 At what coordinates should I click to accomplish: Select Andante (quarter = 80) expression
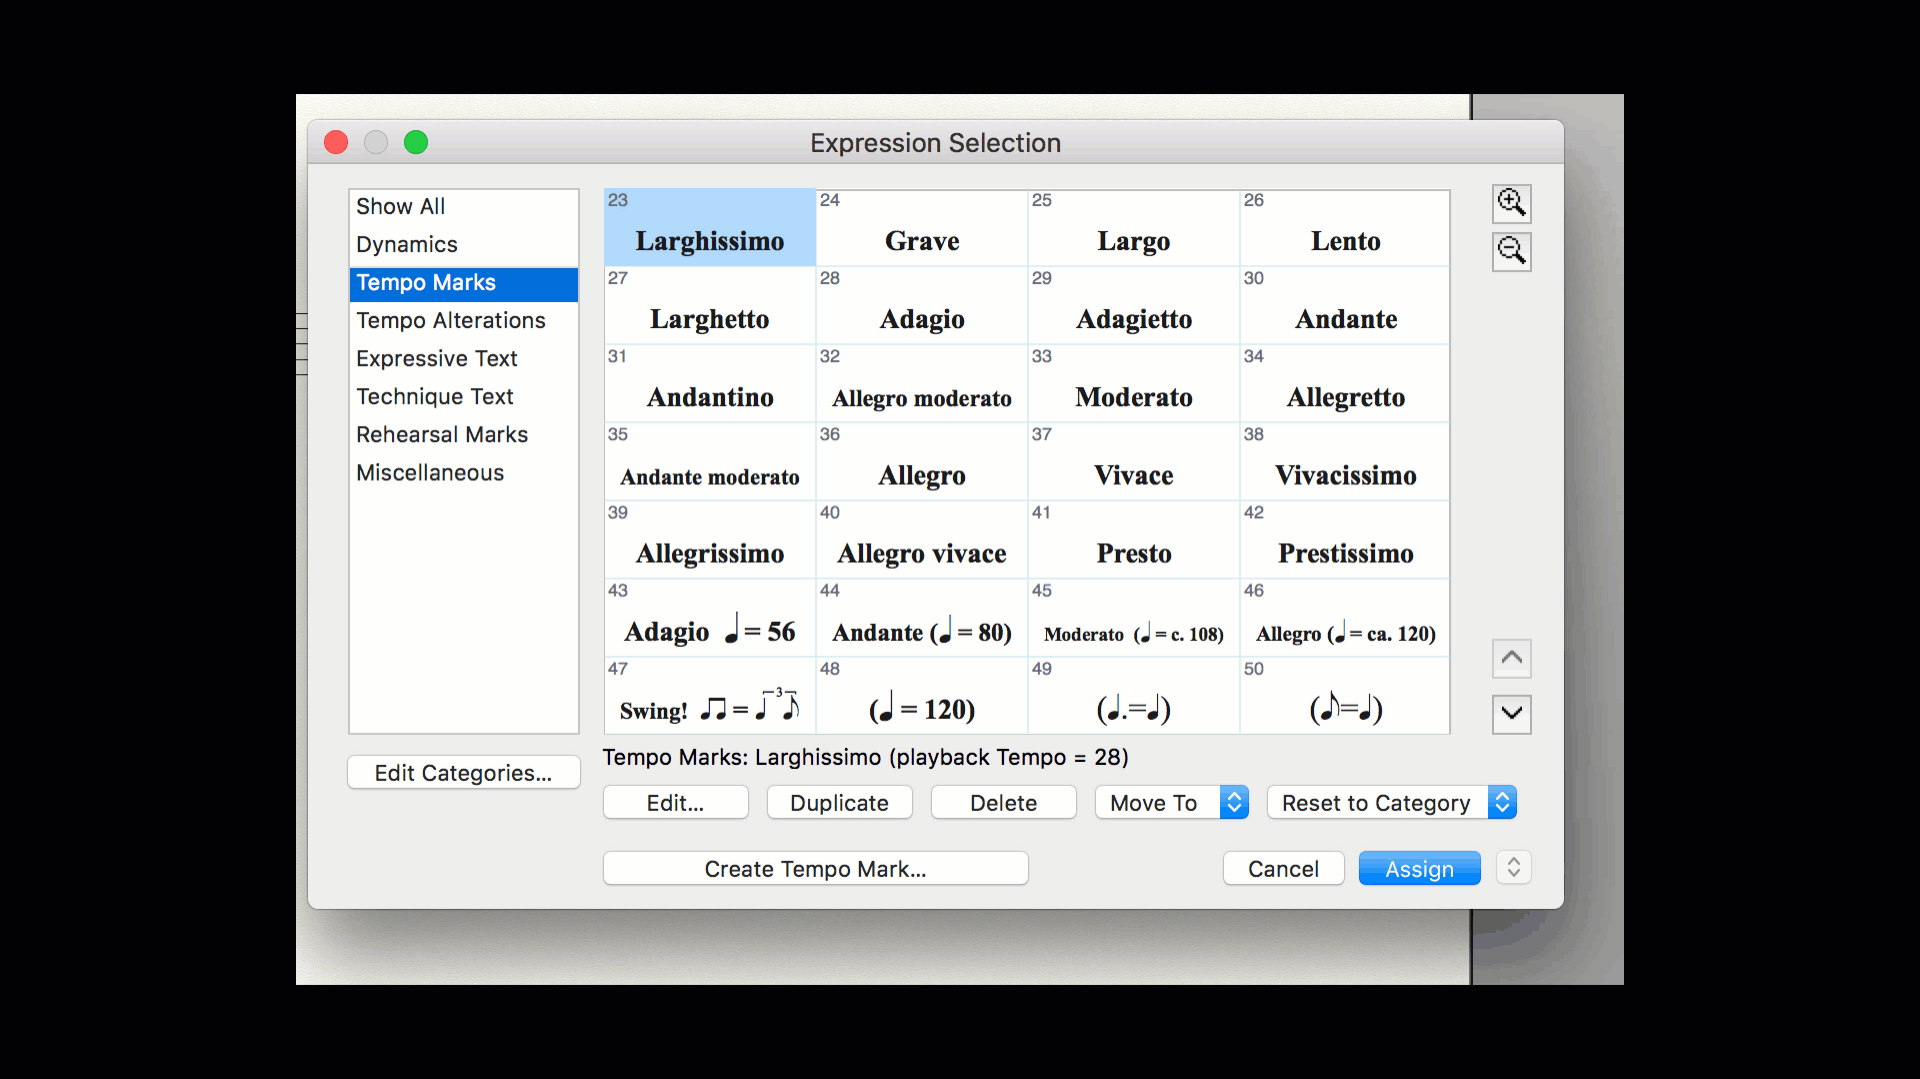(x=922, y=618)
